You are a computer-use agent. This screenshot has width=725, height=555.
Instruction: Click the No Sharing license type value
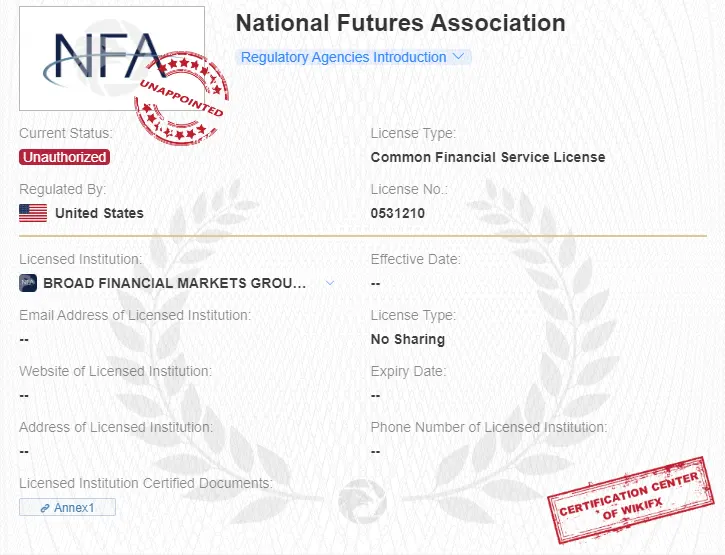(x=407, y=339)
